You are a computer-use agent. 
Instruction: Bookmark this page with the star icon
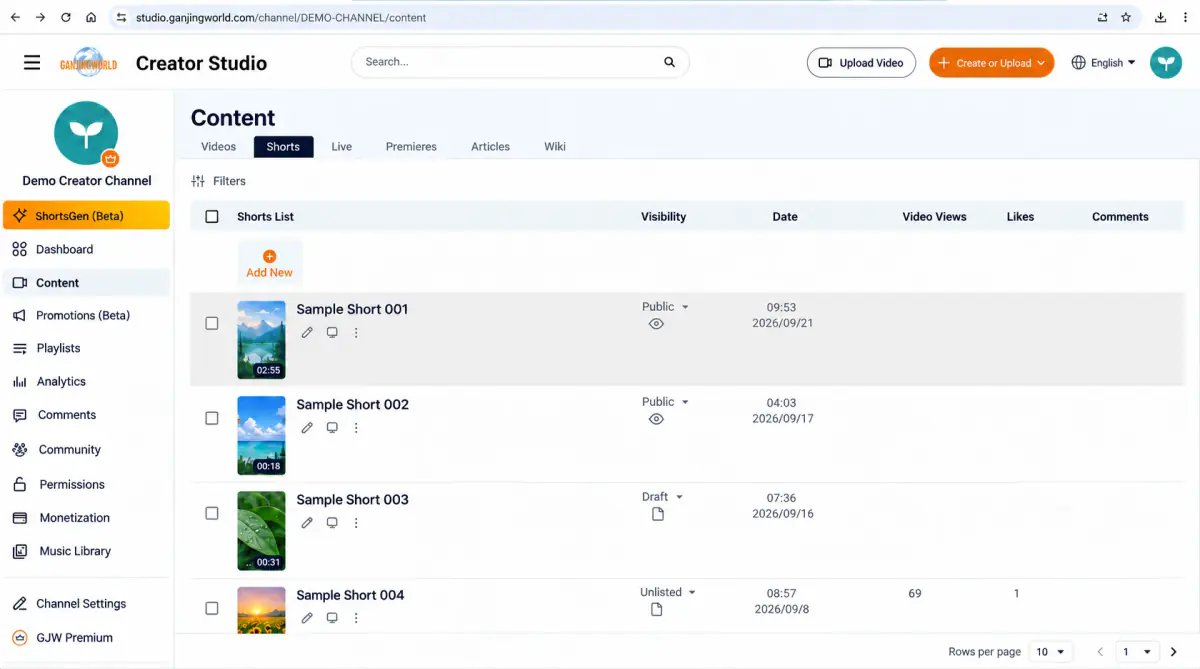click(x=1126, y=17)
